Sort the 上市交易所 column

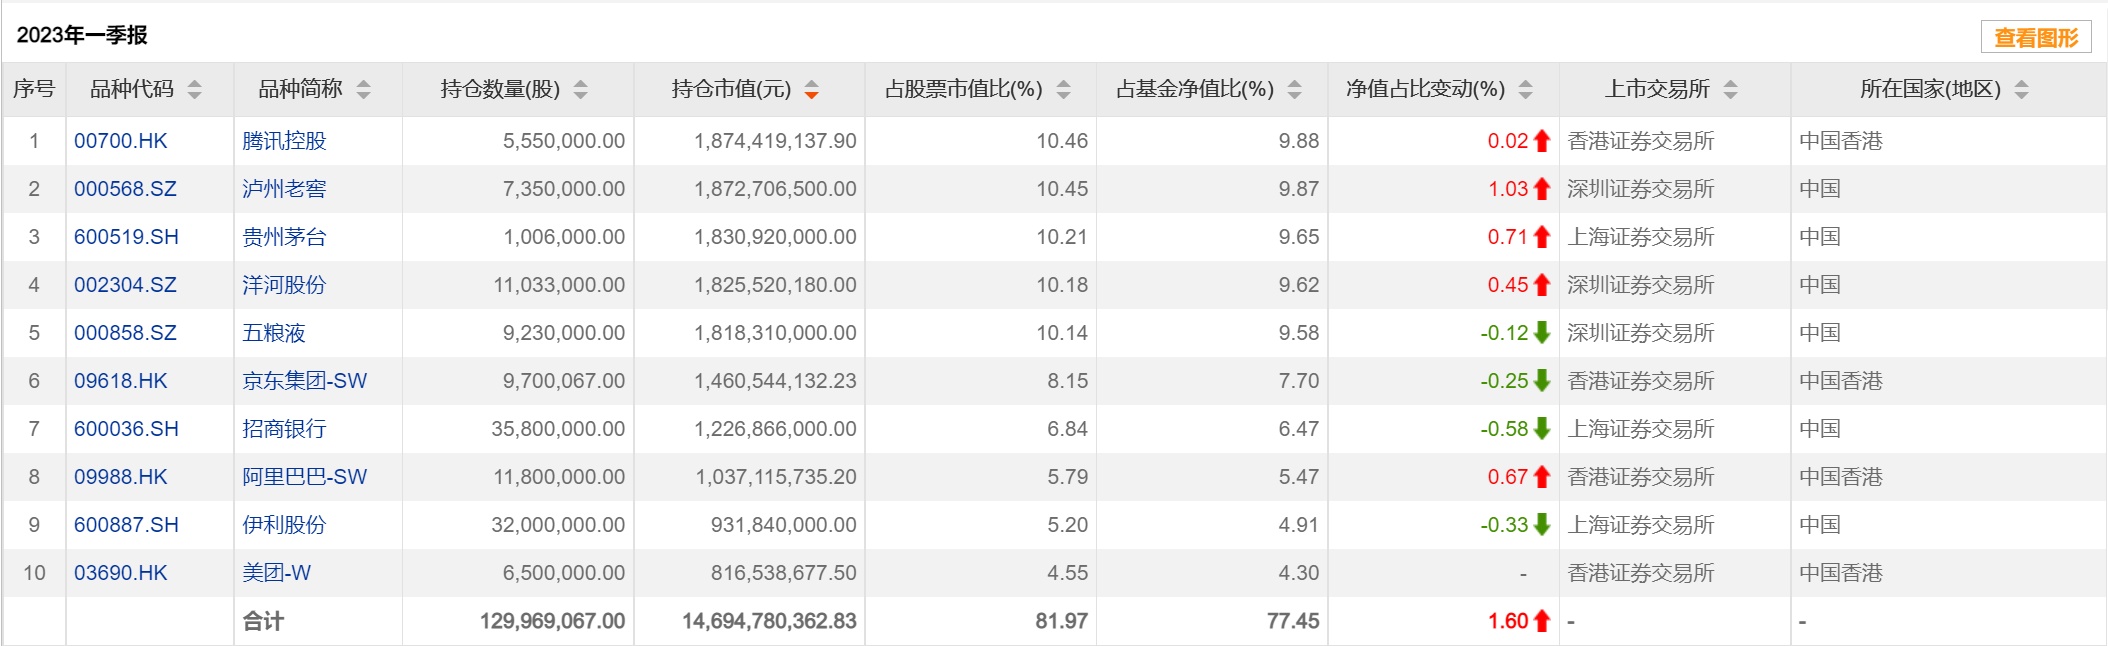(1731, 90)
